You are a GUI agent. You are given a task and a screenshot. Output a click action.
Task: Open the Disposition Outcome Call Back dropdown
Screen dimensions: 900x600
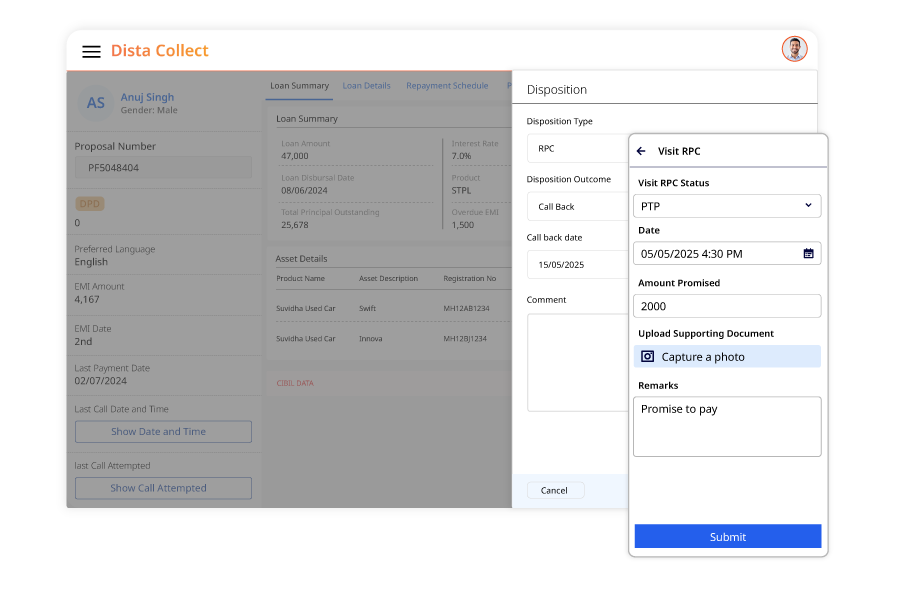coord(577,207)
